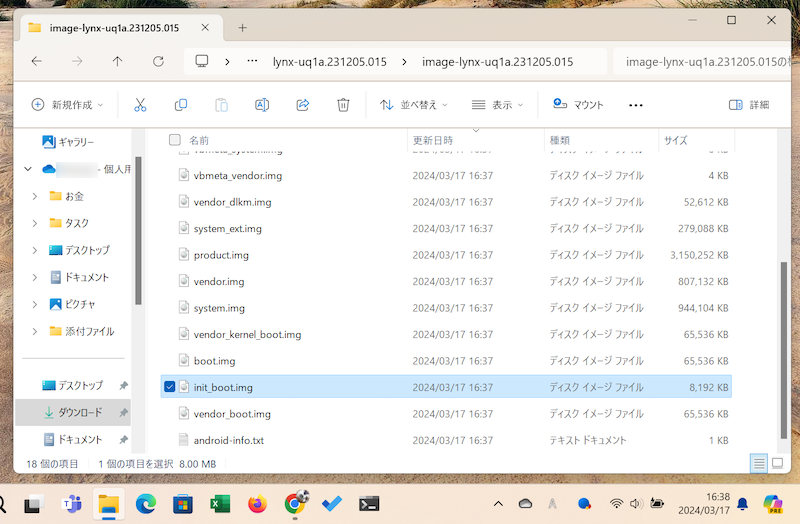Viewport: 800px width, 524px height.
Task: Click the up-arrow parent folder button
Action: click(117, 61)
